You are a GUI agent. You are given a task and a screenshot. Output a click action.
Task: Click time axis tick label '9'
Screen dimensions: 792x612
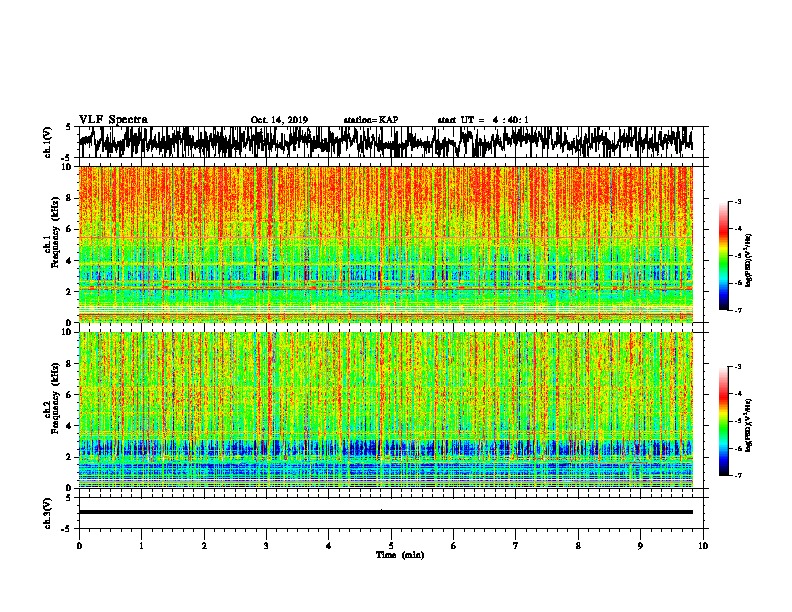point(640,546)
